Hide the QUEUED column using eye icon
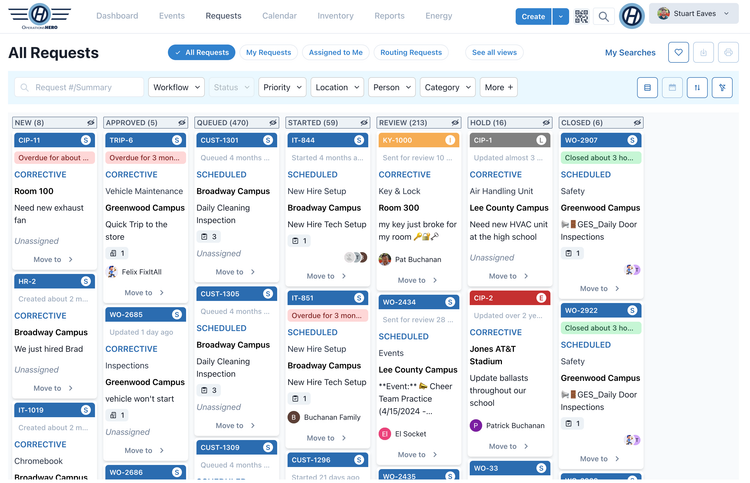The width and height of the screenshot is (750, 483). click(270, 123)
